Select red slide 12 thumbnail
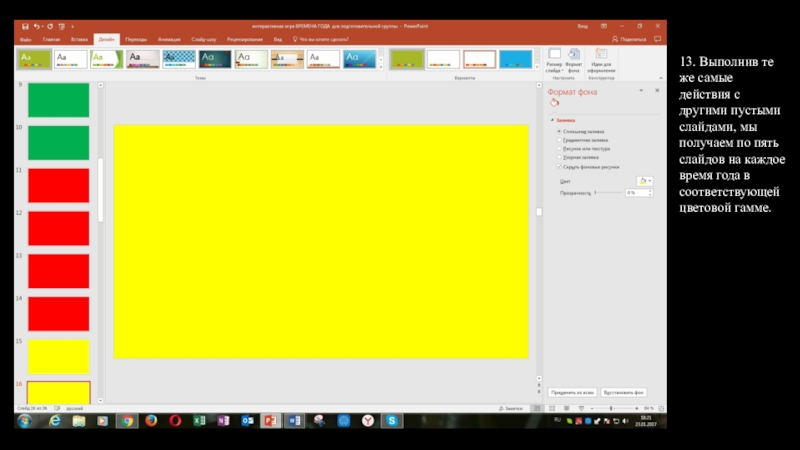Viewport: 800px width, 450px height. coord(58,228)
